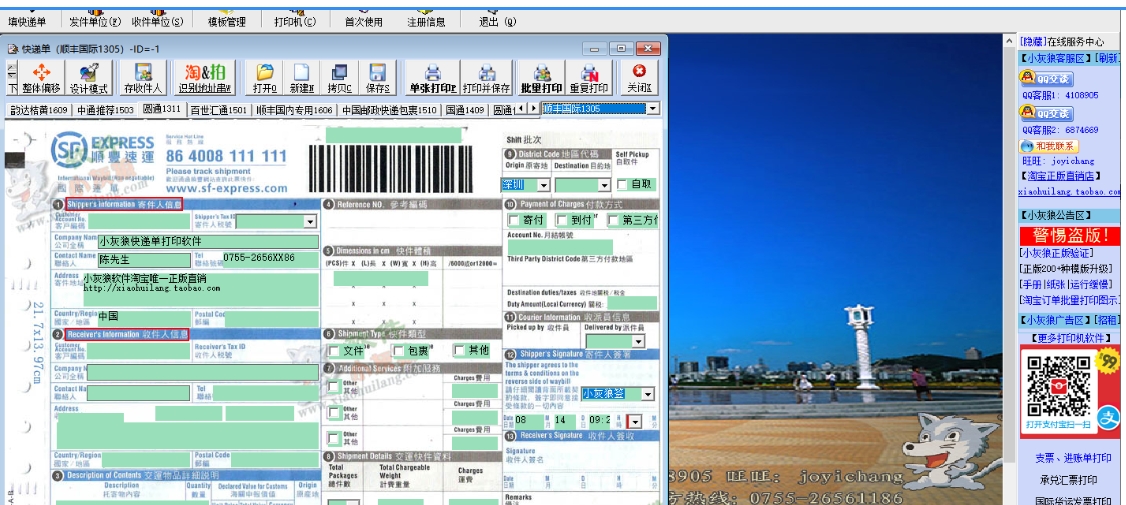Open the Delivered by 派件员 dropdown
1126x505 pixels.
pos(638,341)
